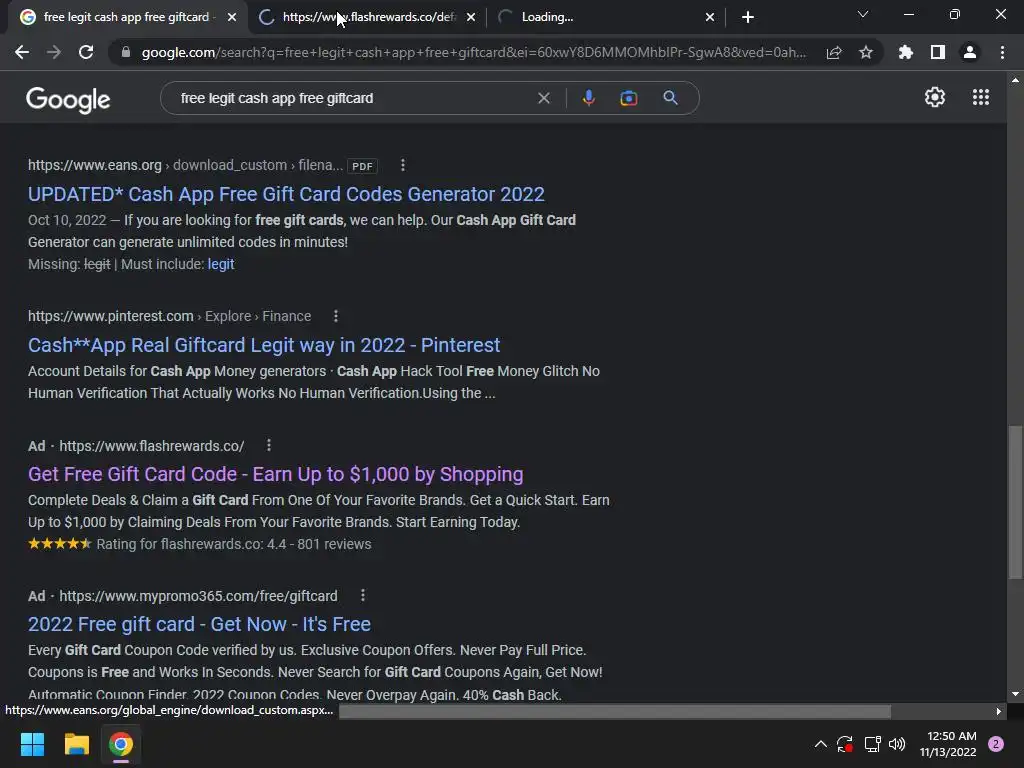
Task: View site information via the lock icon
Action: [x=125, y=52]
